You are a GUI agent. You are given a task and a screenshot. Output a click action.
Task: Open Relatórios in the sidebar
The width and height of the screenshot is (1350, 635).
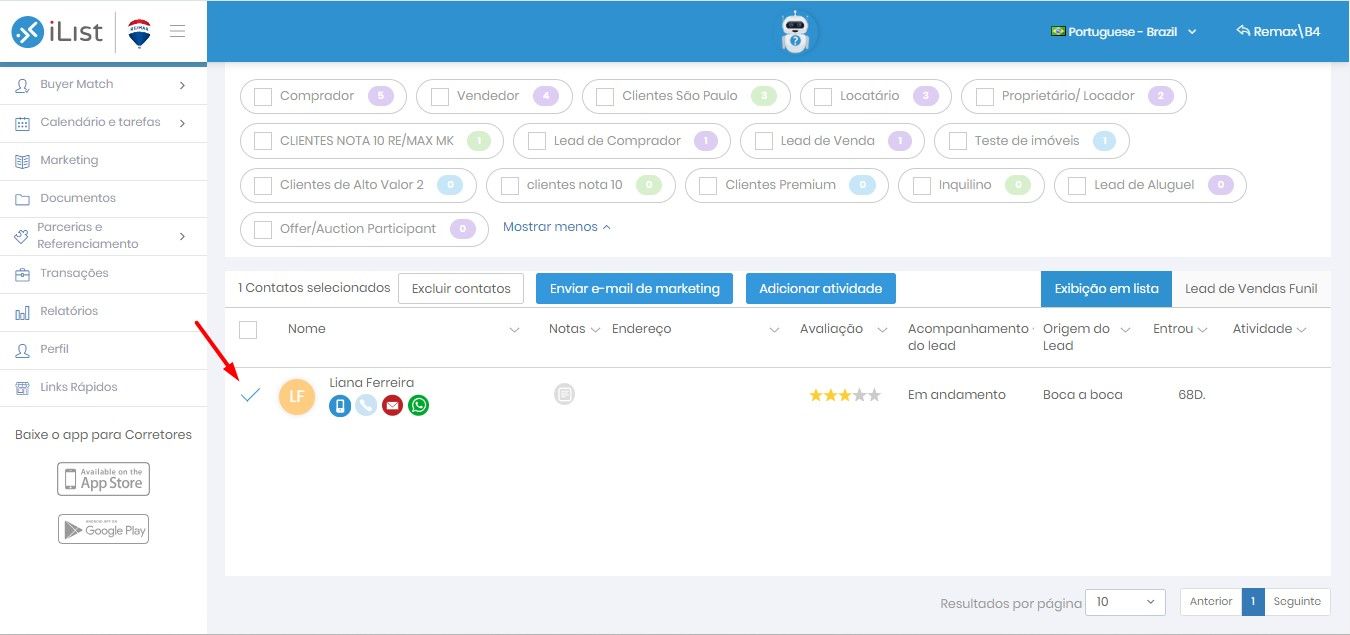(x=69, y=311)
